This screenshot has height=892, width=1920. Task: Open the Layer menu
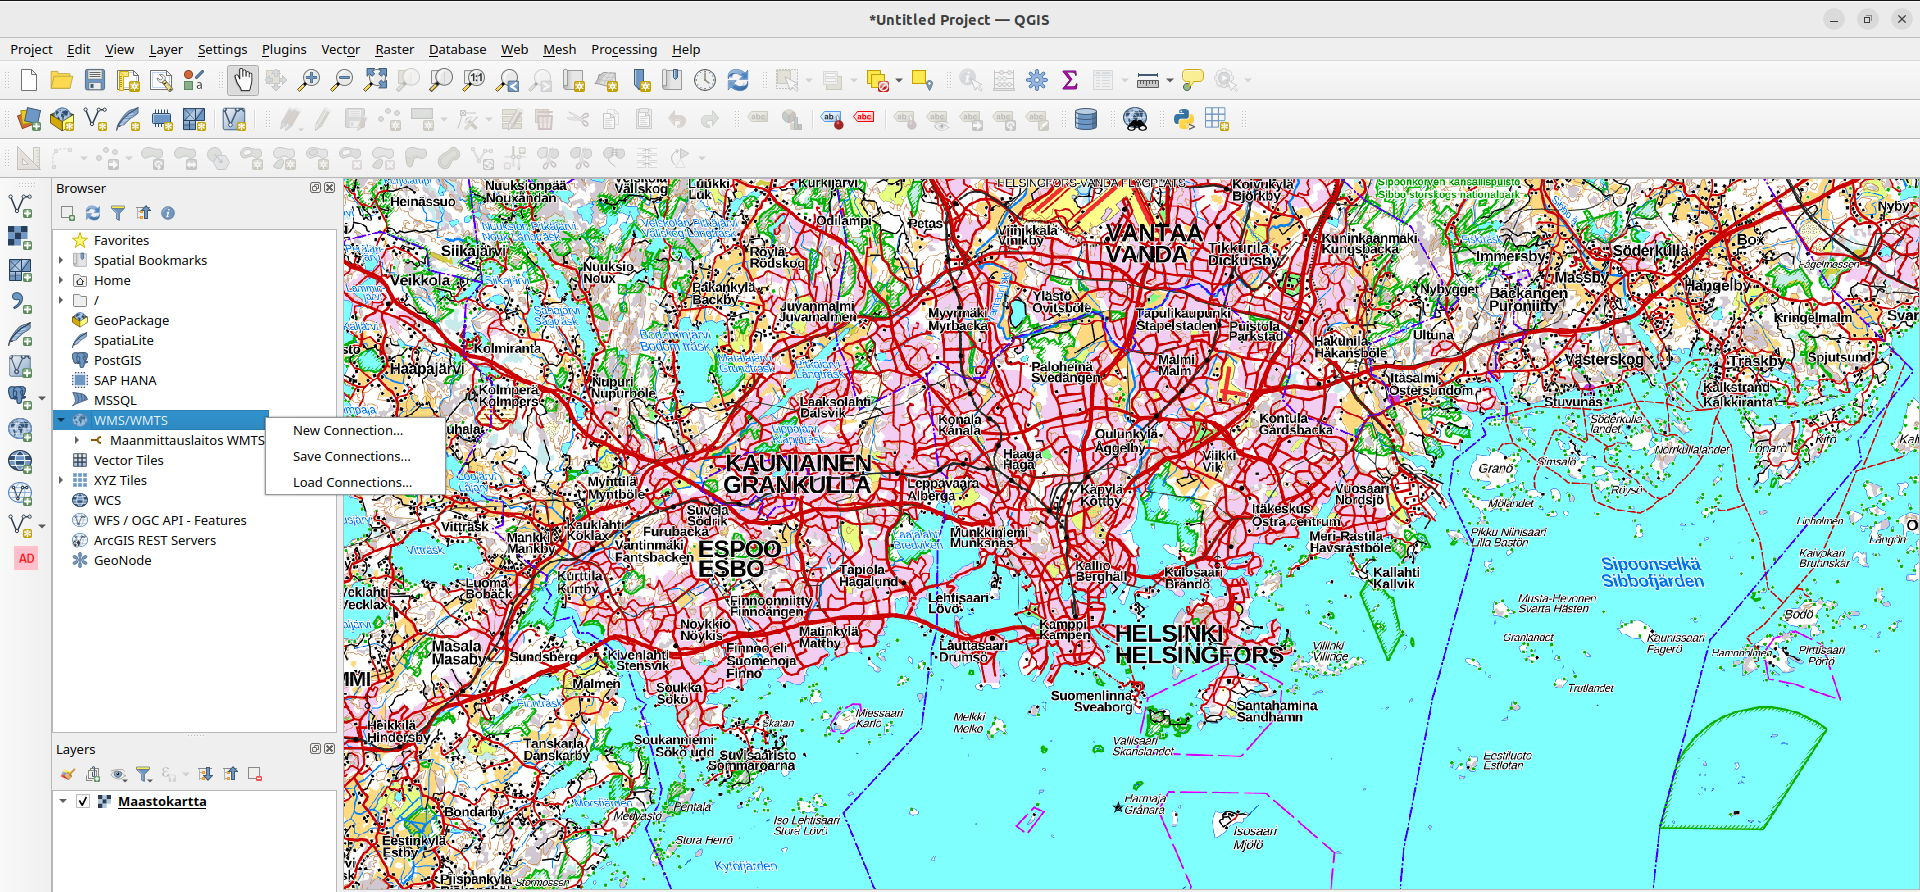coord(166,49)
